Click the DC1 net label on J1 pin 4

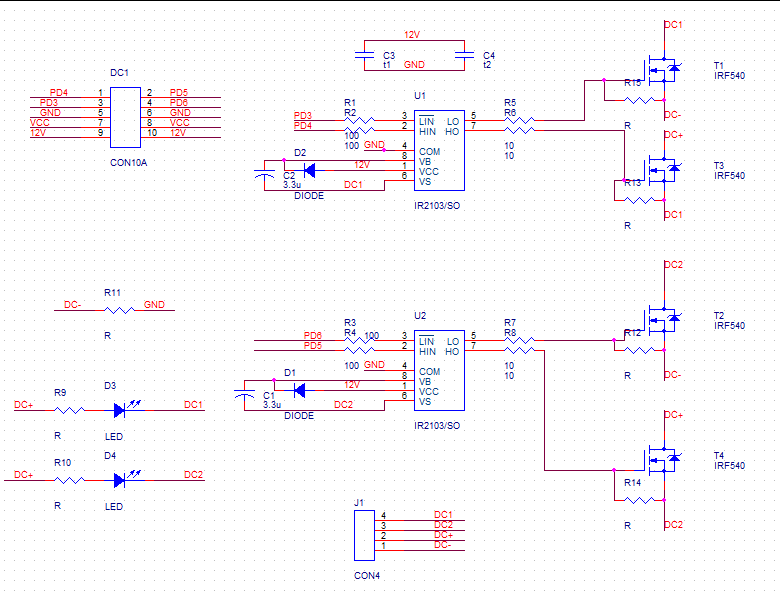click(443, 514)
